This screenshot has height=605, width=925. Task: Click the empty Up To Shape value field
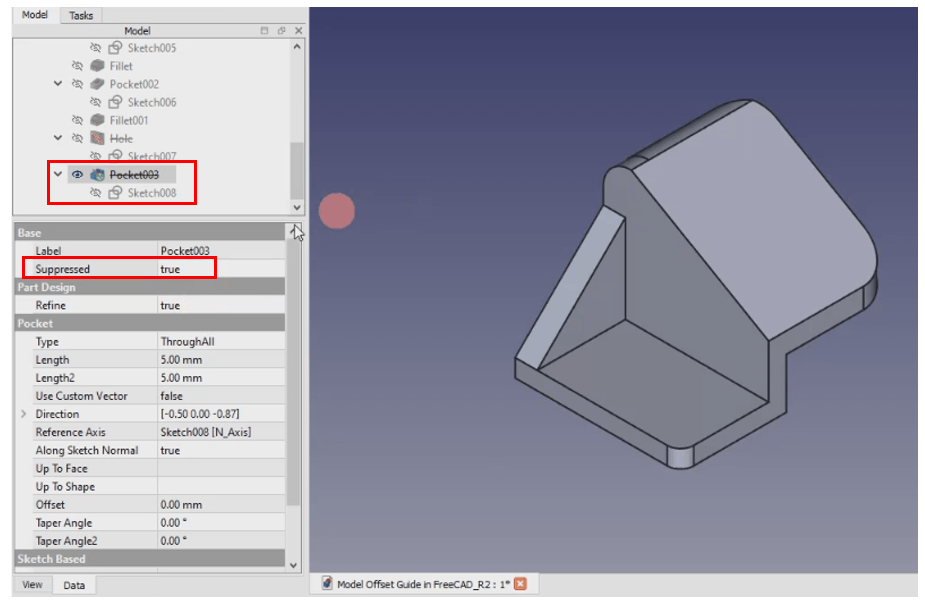(x=221, y=486)
